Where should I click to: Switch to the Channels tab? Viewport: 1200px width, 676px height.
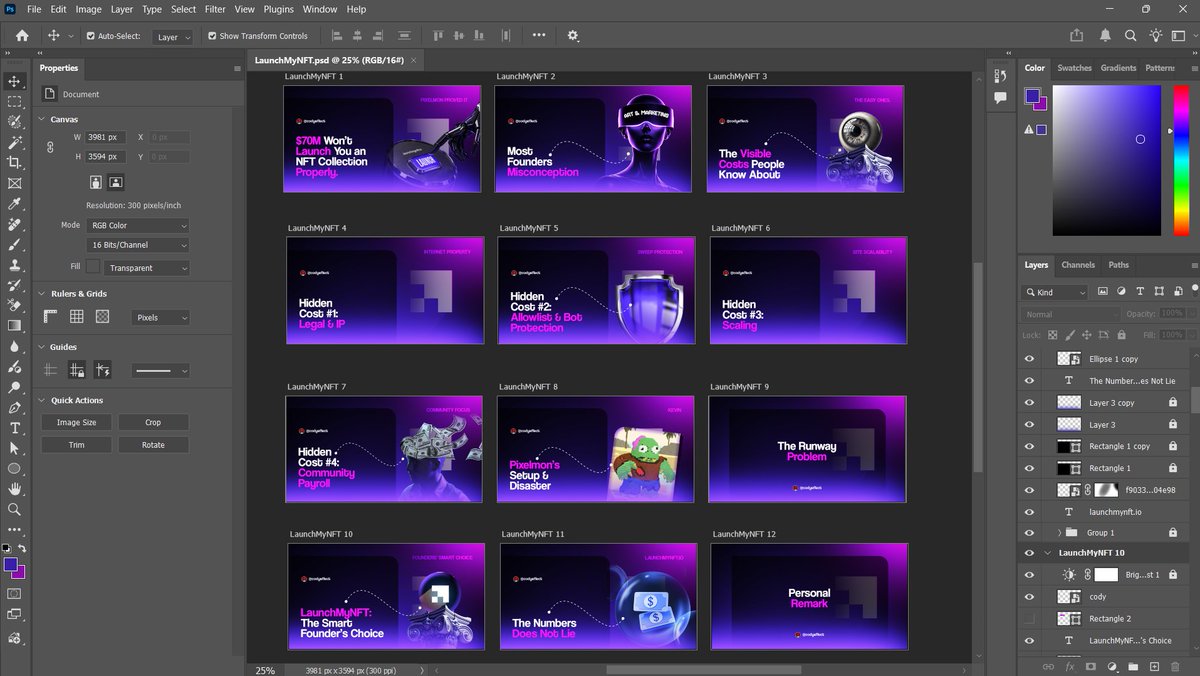[1078, 265]
